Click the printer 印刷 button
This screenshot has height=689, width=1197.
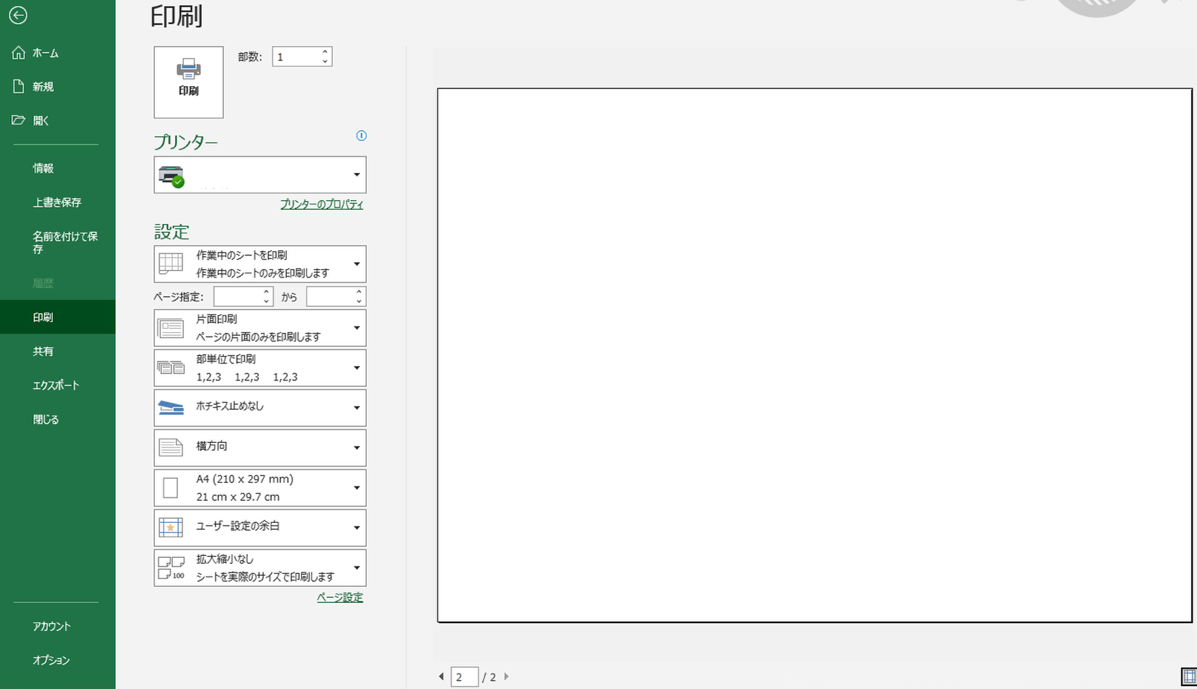(188, 81)
